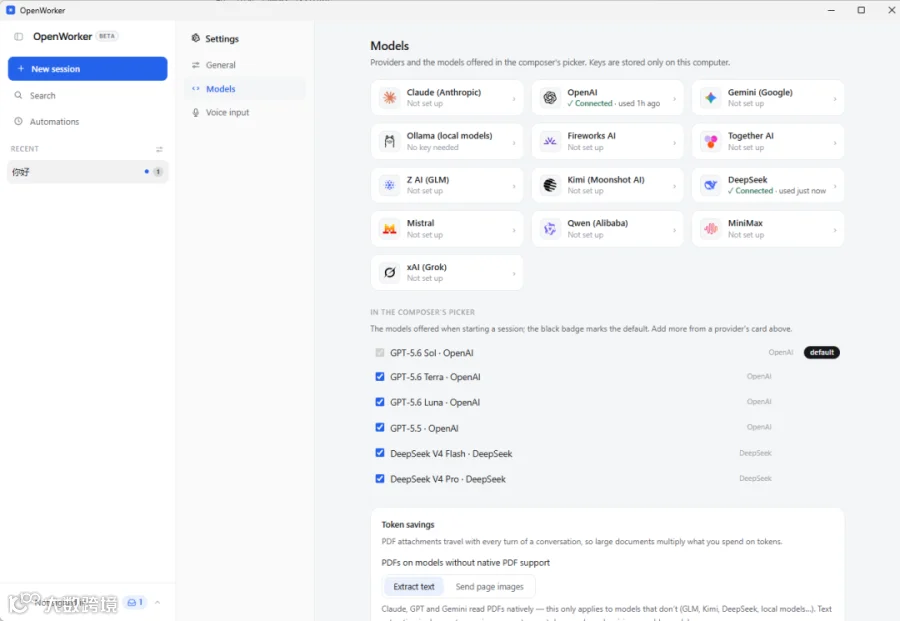Click the Claude (Anthropic) starburst icon

tap(390, 98)
